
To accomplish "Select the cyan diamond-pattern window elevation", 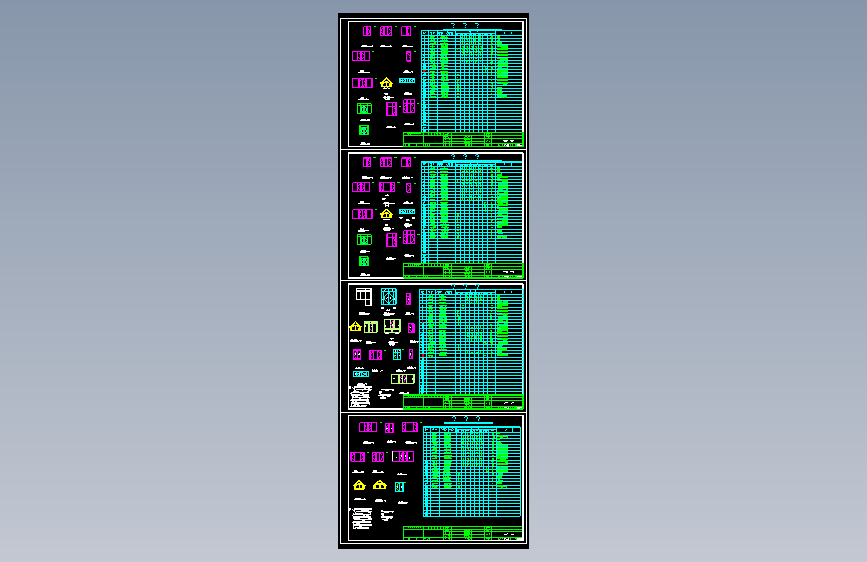I will tap(389, 297).
